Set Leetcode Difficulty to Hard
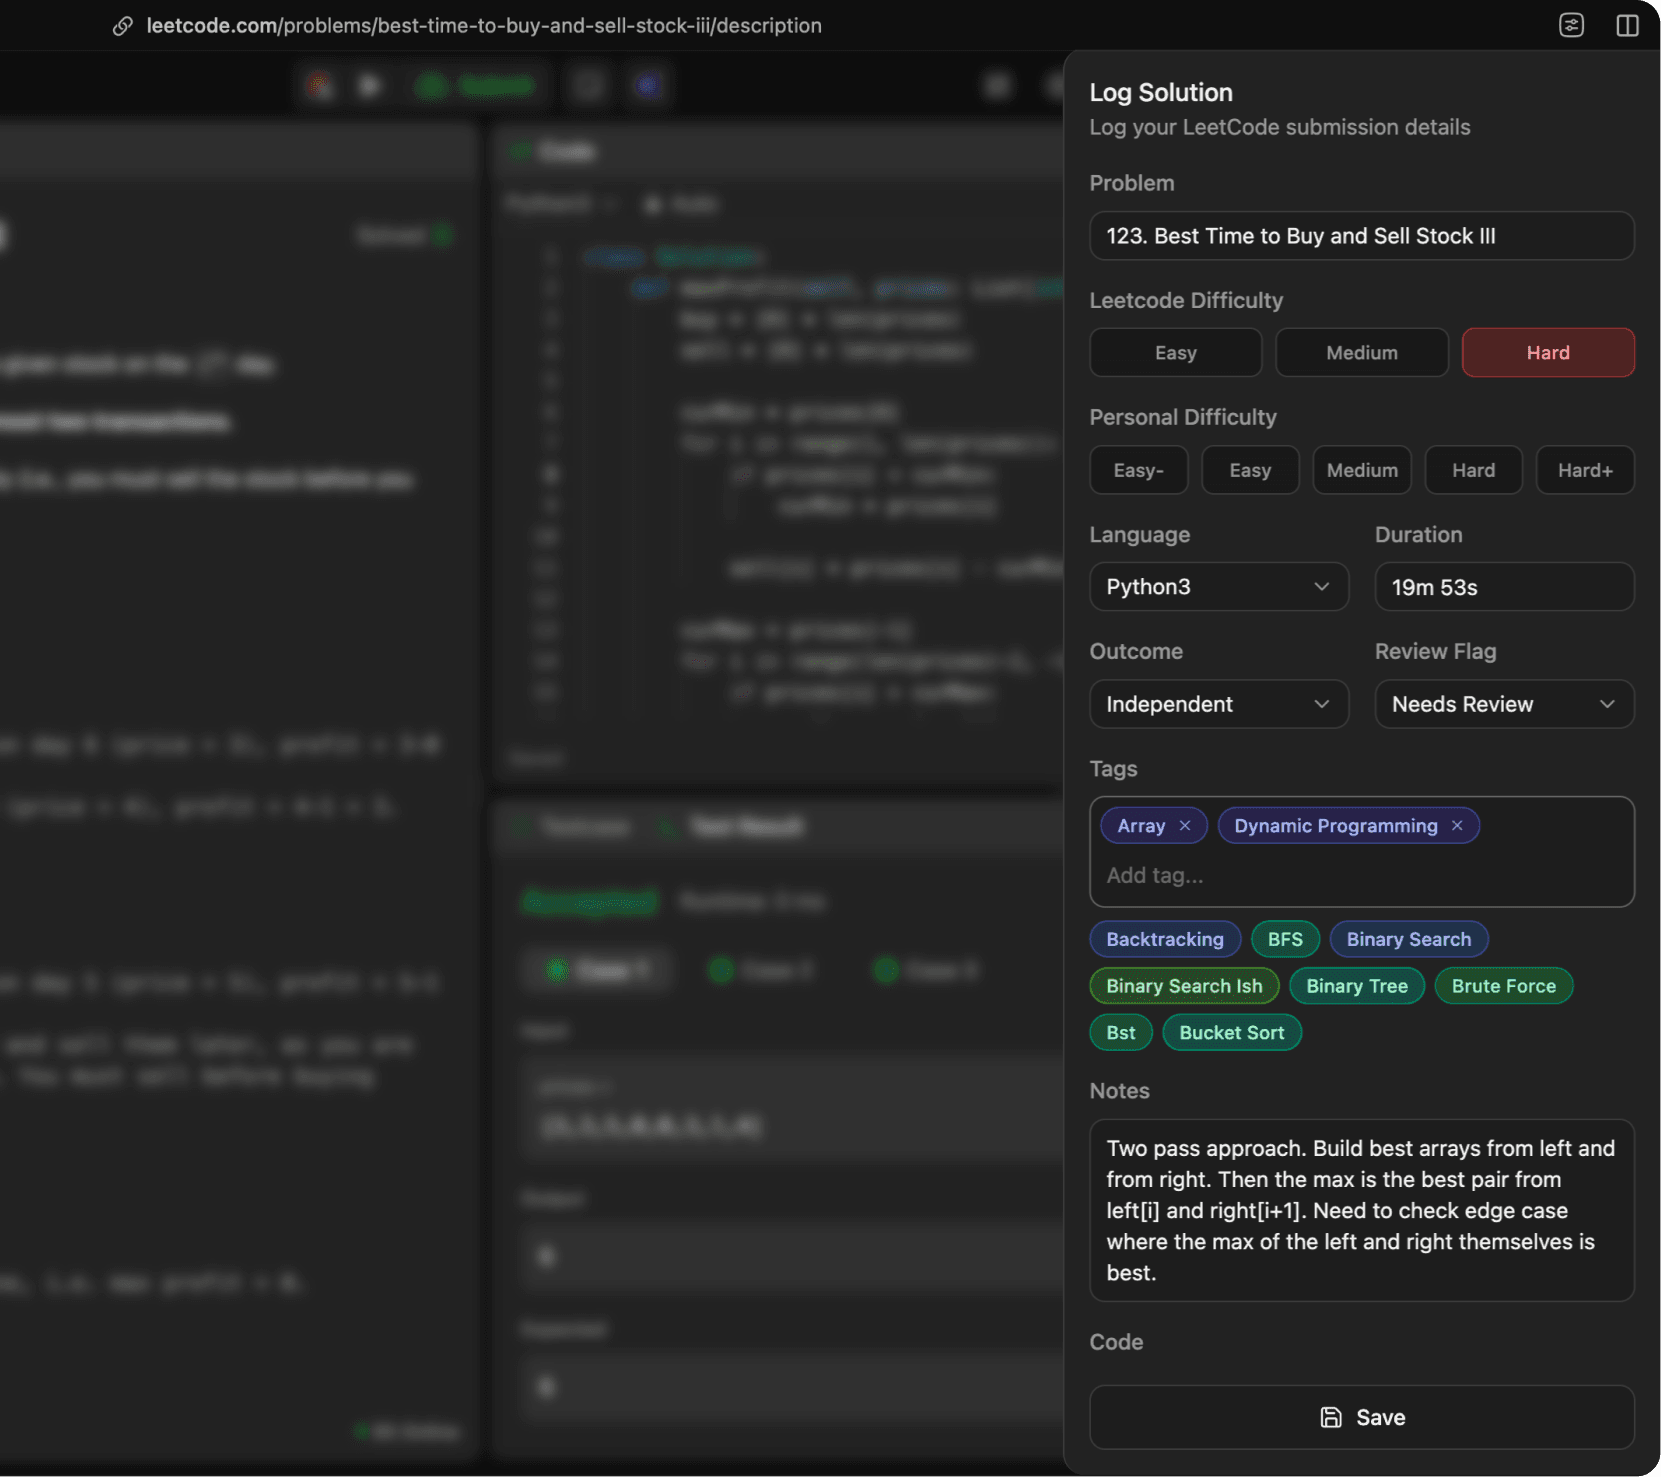1661x1477 pixels. click(1548, 353)
